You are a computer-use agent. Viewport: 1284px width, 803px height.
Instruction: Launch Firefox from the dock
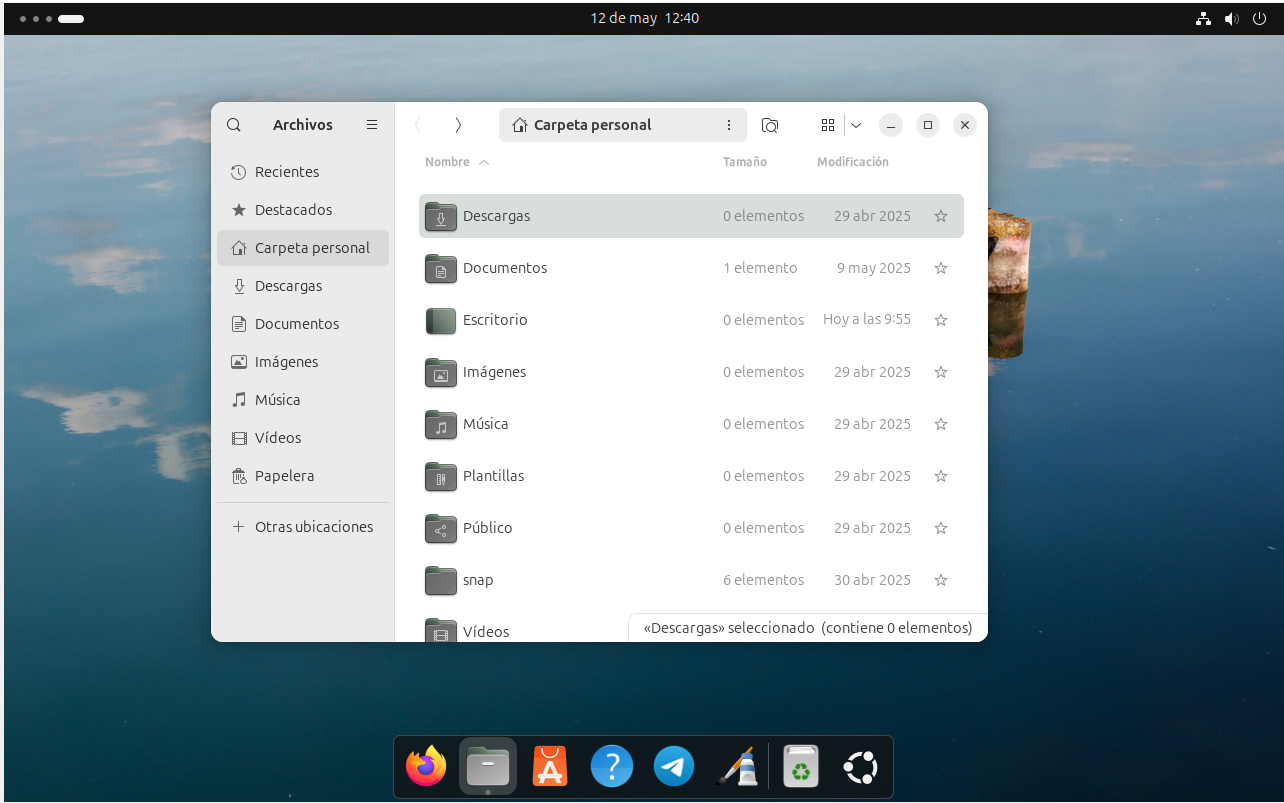tap(426, 767)
